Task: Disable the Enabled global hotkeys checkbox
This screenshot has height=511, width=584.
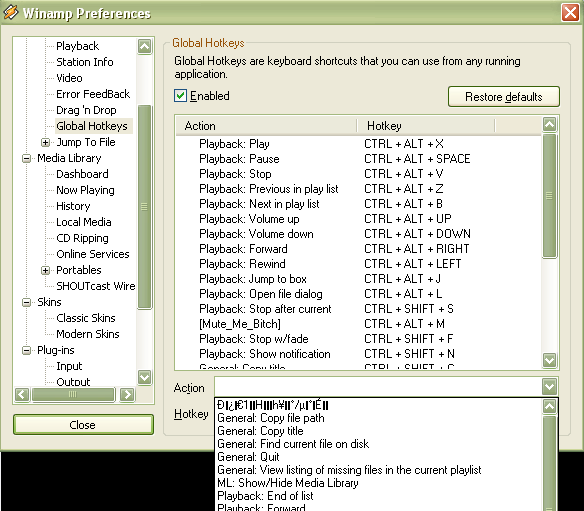Action: click(181, 96)
